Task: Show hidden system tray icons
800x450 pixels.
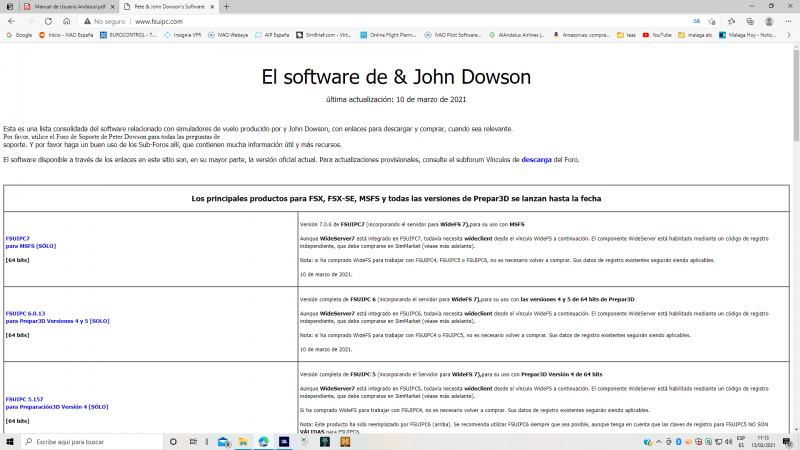Action: click(x=659, y=442)
